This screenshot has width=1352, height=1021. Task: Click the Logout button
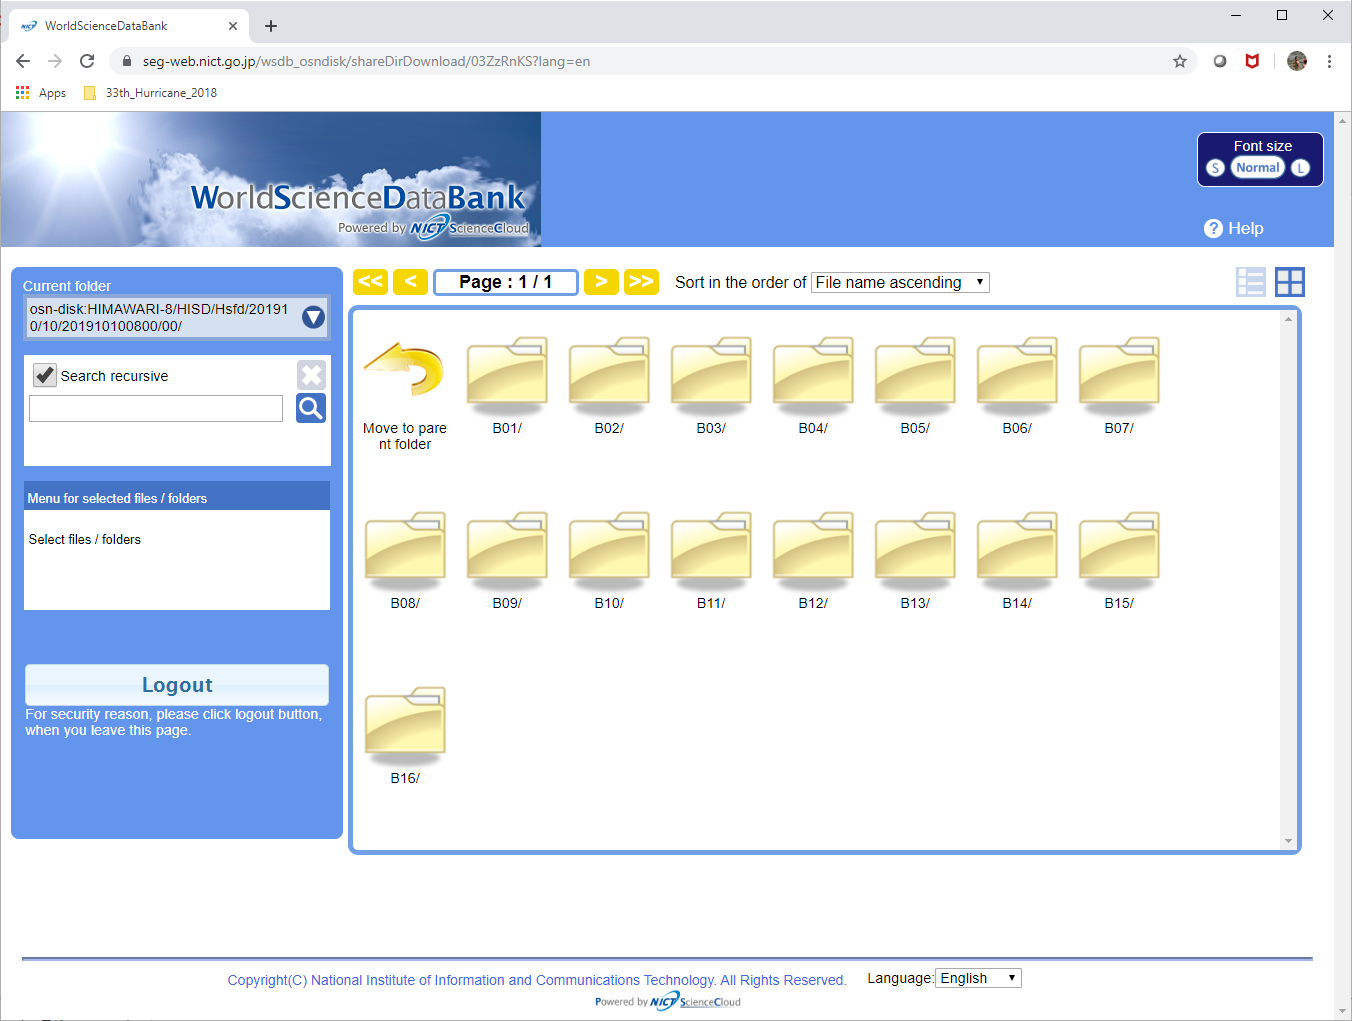point(177,685)
